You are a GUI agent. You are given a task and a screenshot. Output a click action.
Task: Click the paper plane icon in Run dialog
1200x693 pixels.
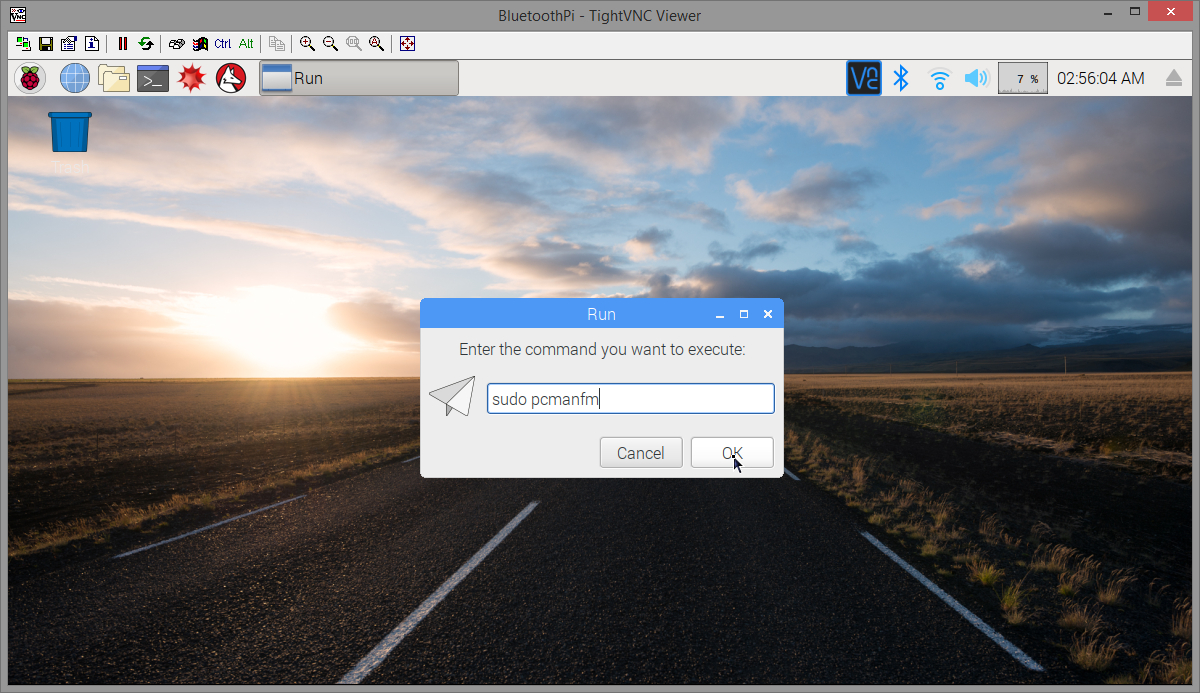452,396
